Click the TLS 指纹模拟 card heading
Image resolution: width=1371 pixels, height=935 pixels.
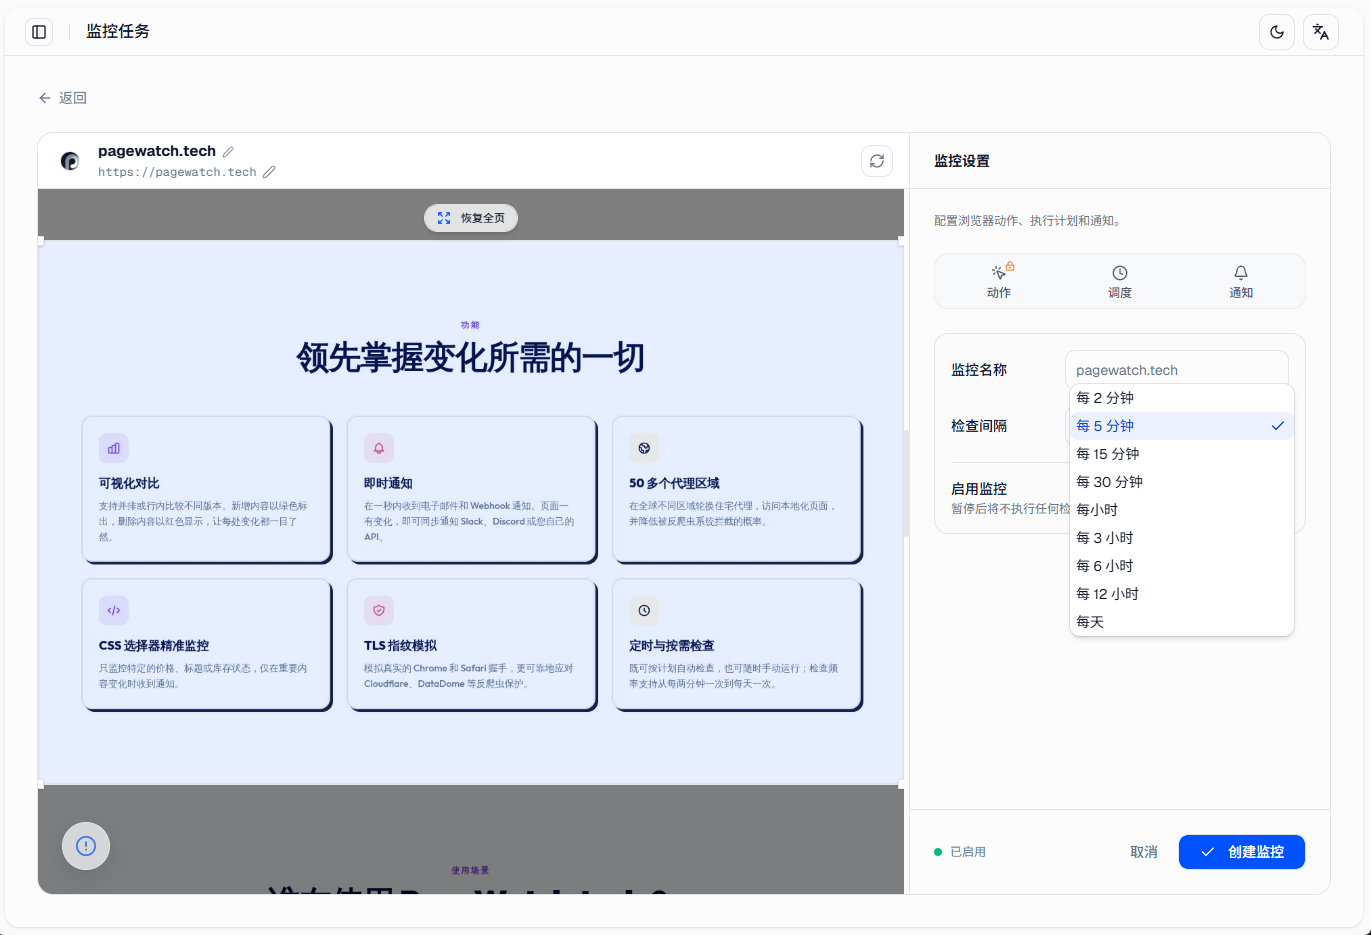(x=400, y=646)
